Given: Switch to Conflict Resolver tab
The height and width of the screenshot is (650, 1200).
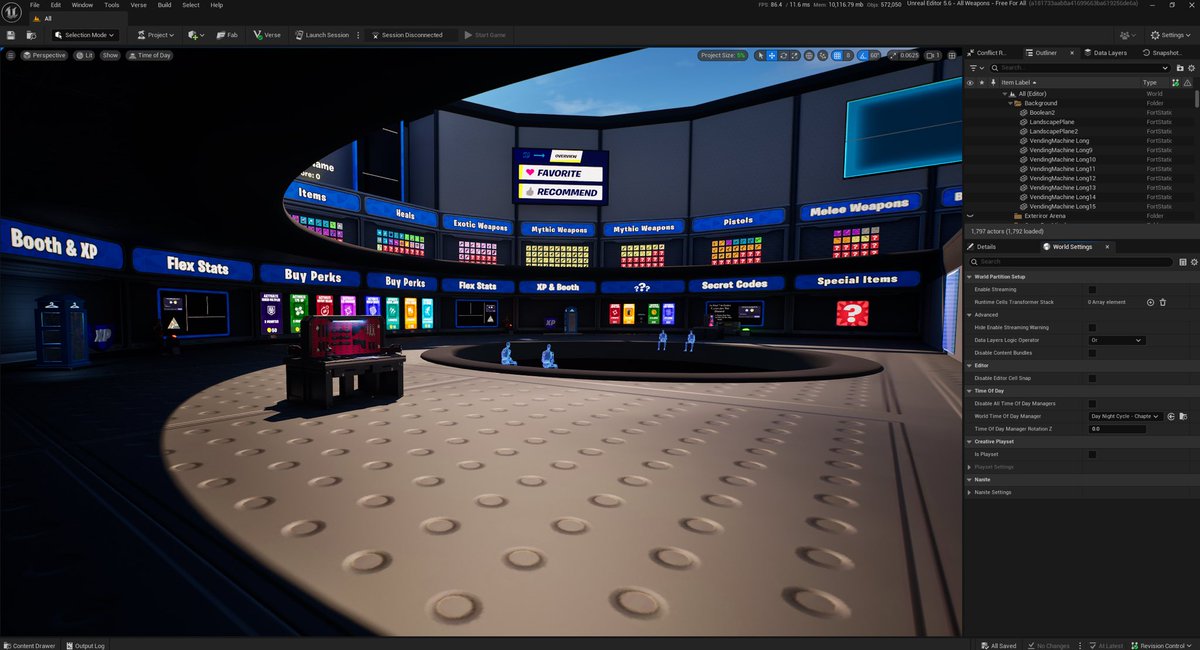Looking at the screenshot, I should coord(988,52).
